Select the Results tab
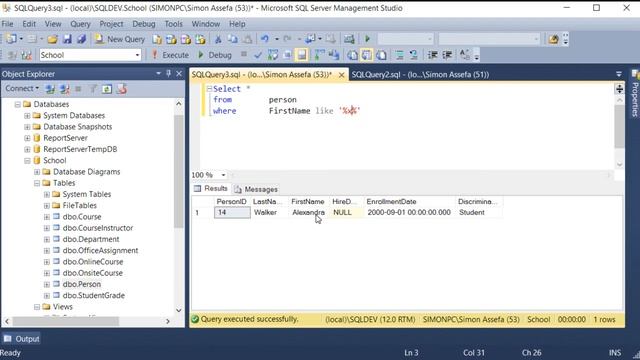Viewport: 640px width, 360px height. click(x=211, y=189)
